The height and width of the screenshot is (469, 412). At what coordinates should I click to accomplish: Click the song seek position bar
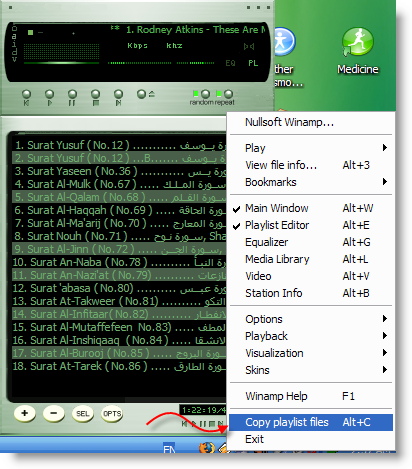point(61,63)
